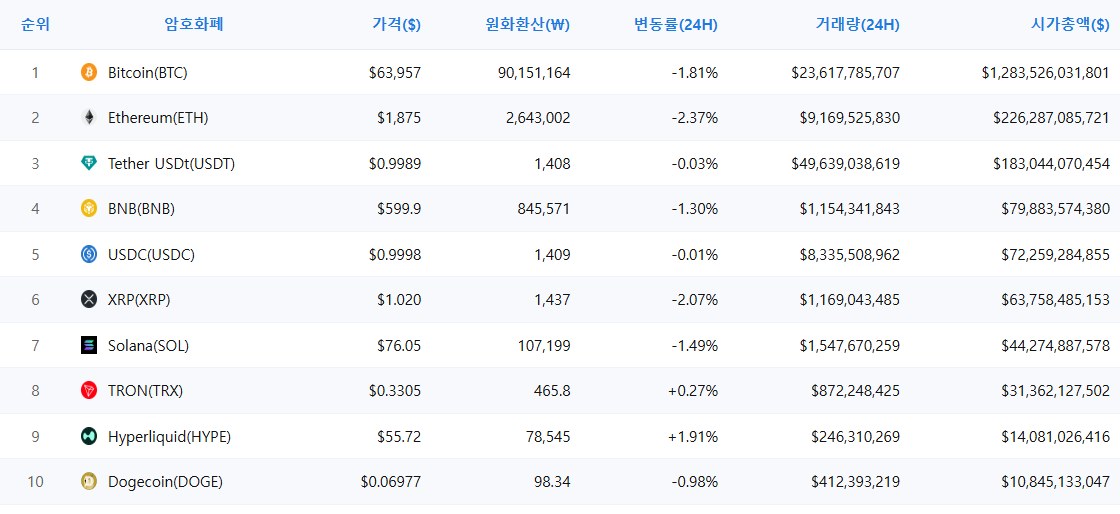The image size is (1120, 514).
Task: Open the Solana(SOL) name link
Action: click(x=149, y=346)
